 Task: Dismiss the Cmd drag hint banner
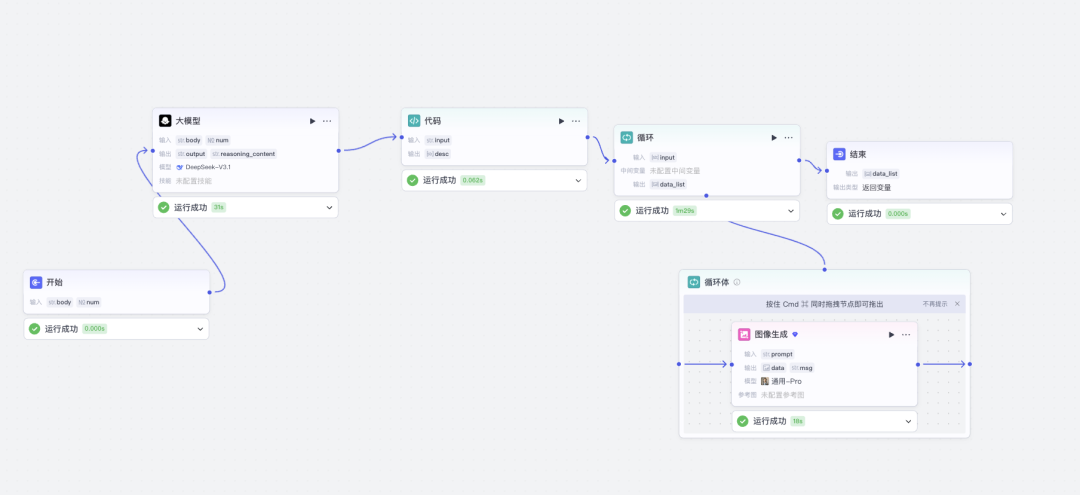957,304
